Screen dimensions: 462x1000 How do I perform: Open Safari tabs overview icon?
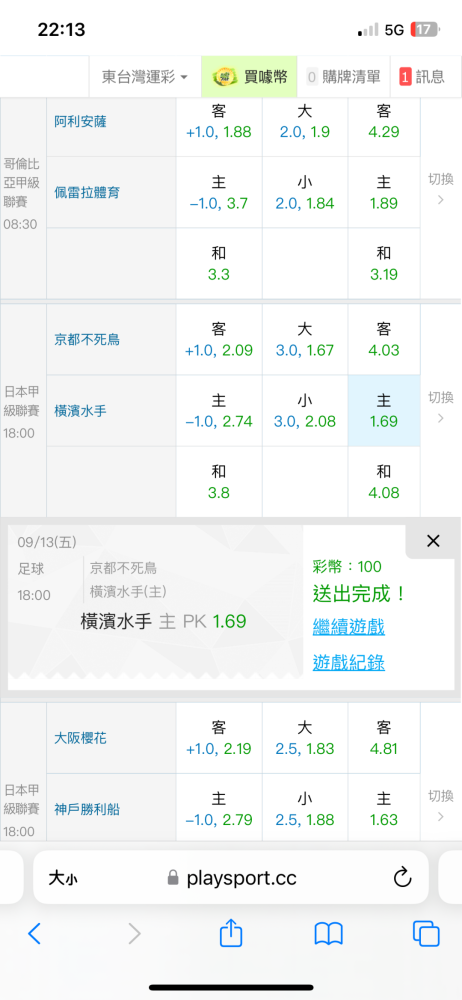pyautogui.click(x=426, y=934)
